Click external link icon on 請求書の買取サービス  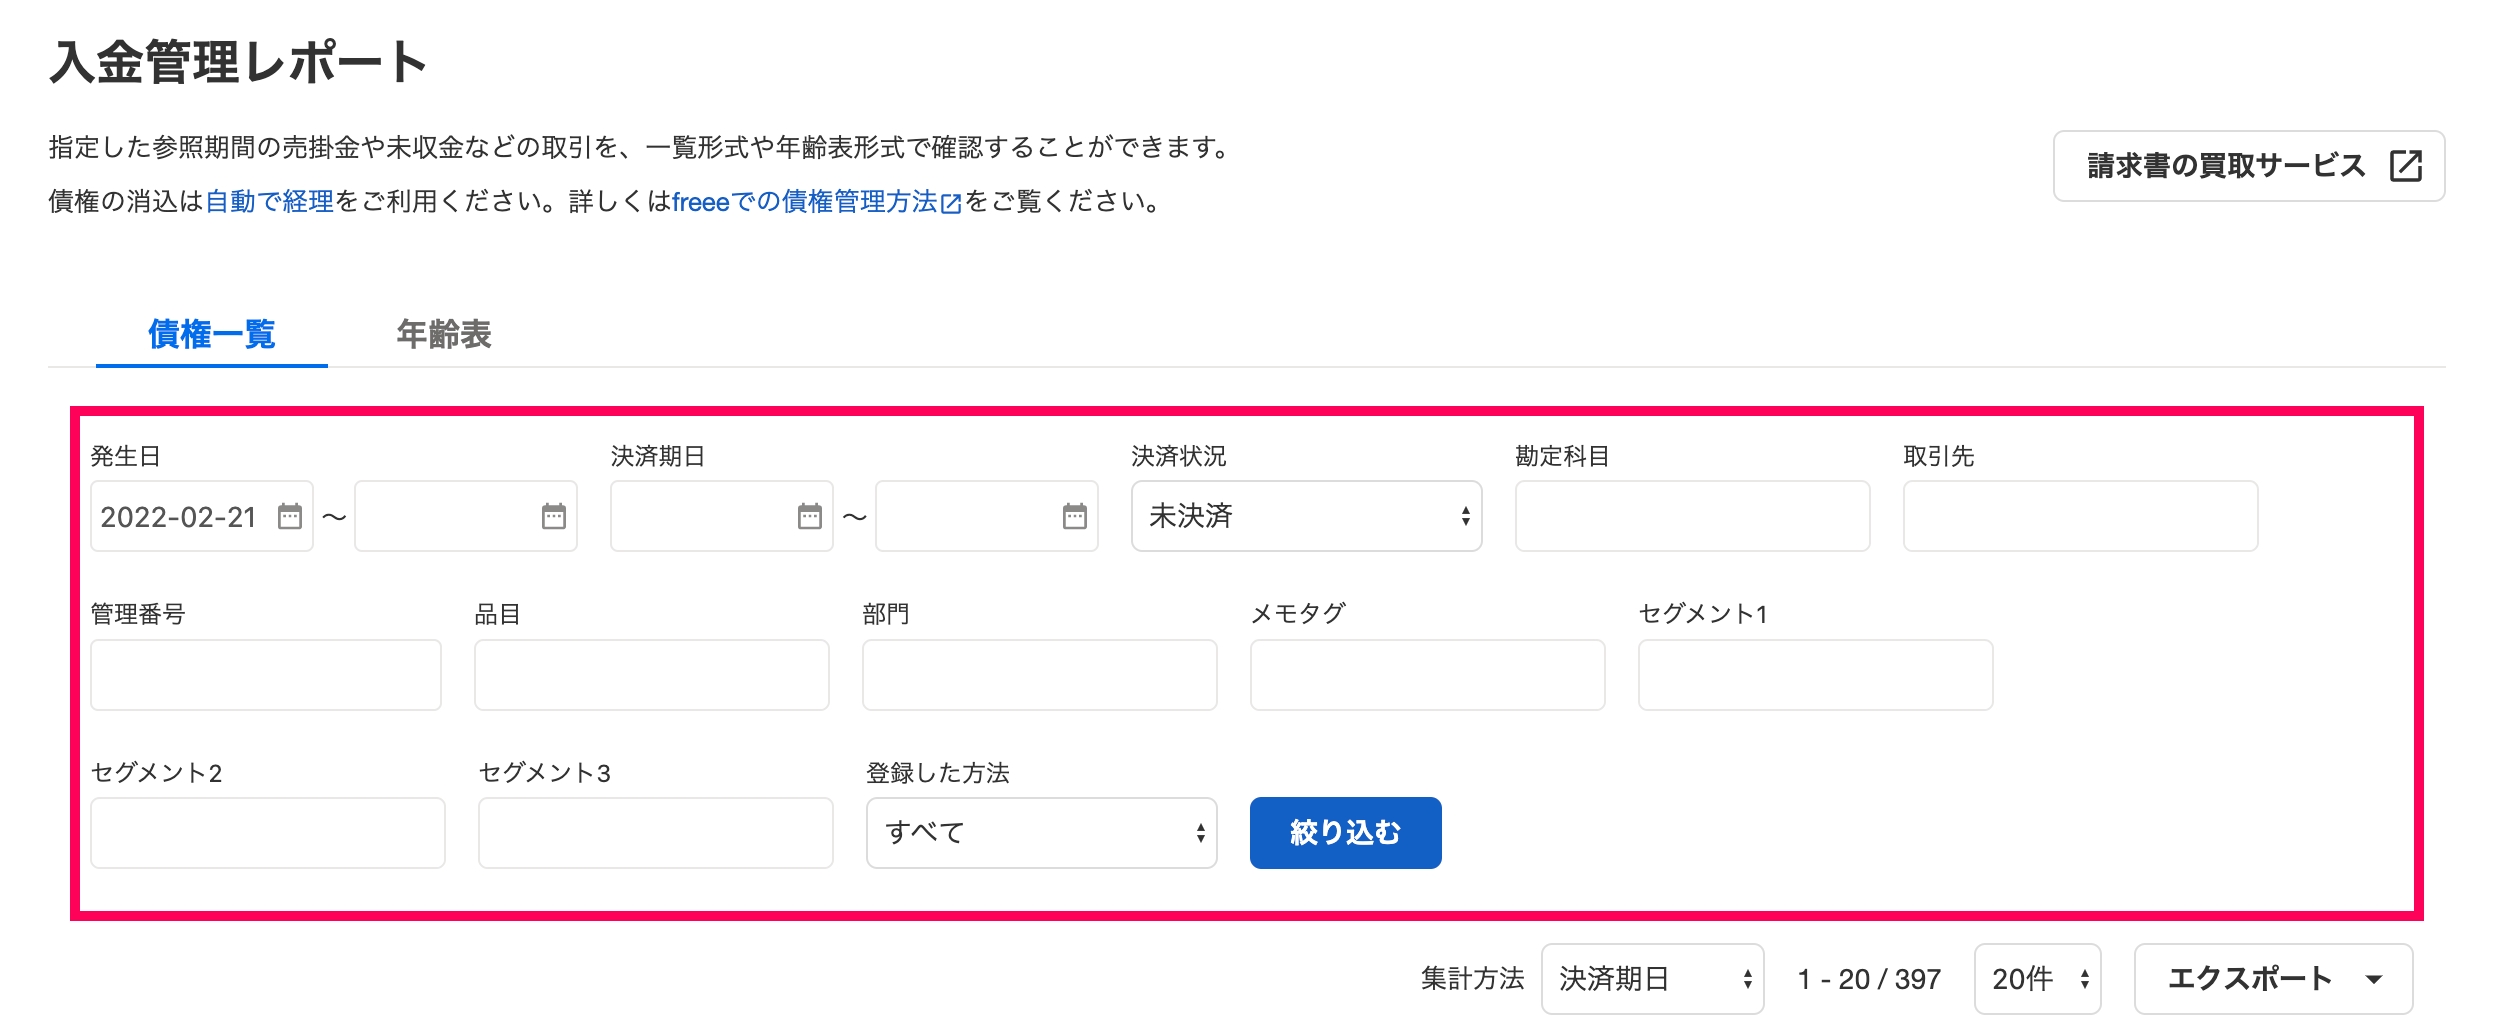2406,166
